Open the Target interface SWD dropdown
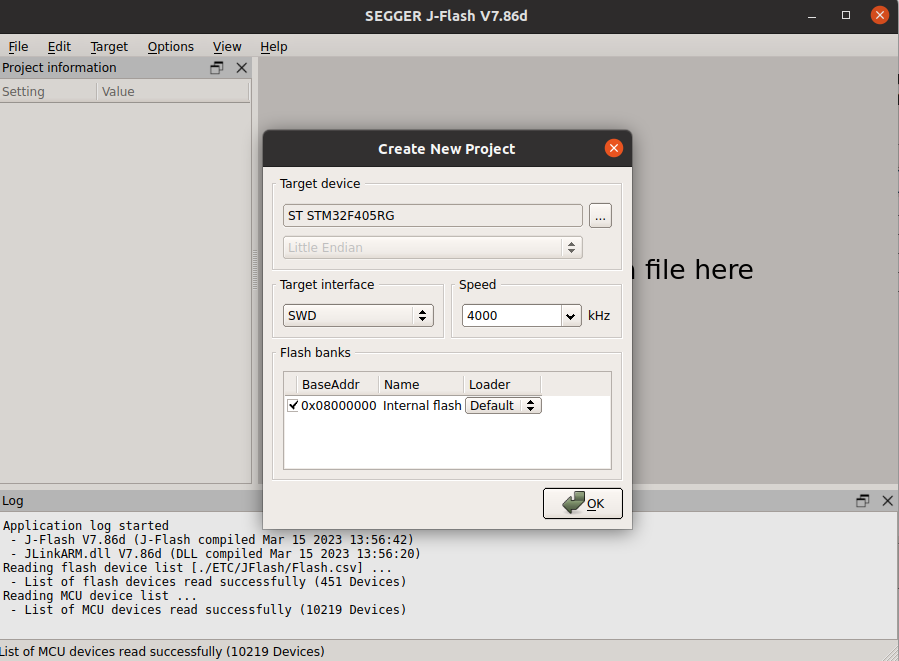This screenshot has width=899, height=661. [358, 315]
